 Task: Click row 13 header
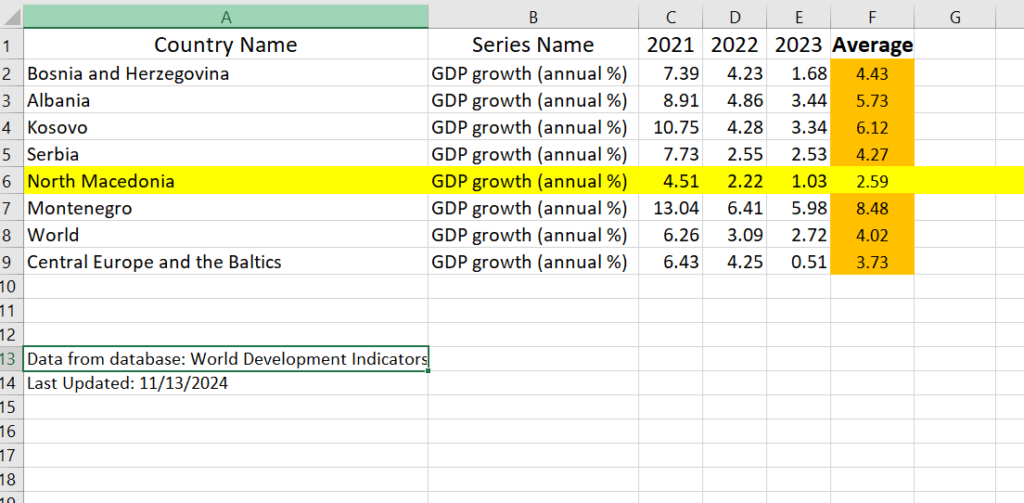pyautogui.click(x=10, y=359)
